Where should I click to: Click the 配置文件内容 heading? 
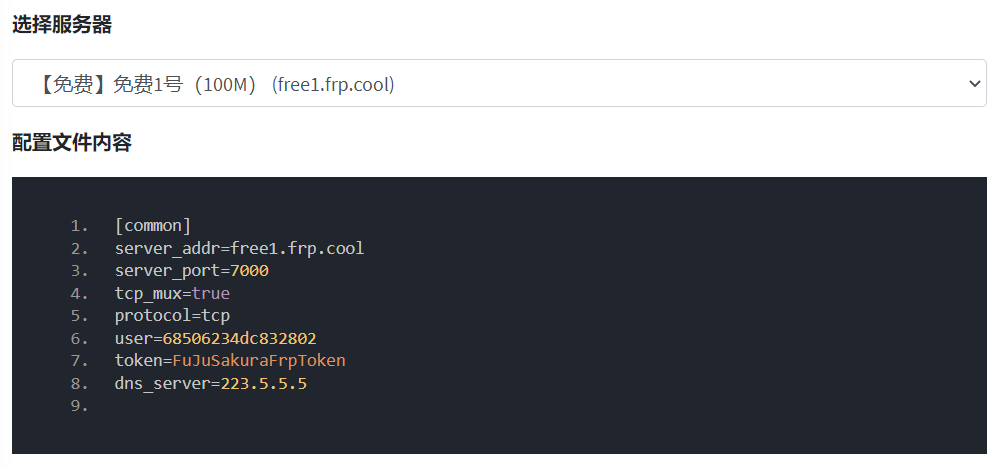pos(72,142)
